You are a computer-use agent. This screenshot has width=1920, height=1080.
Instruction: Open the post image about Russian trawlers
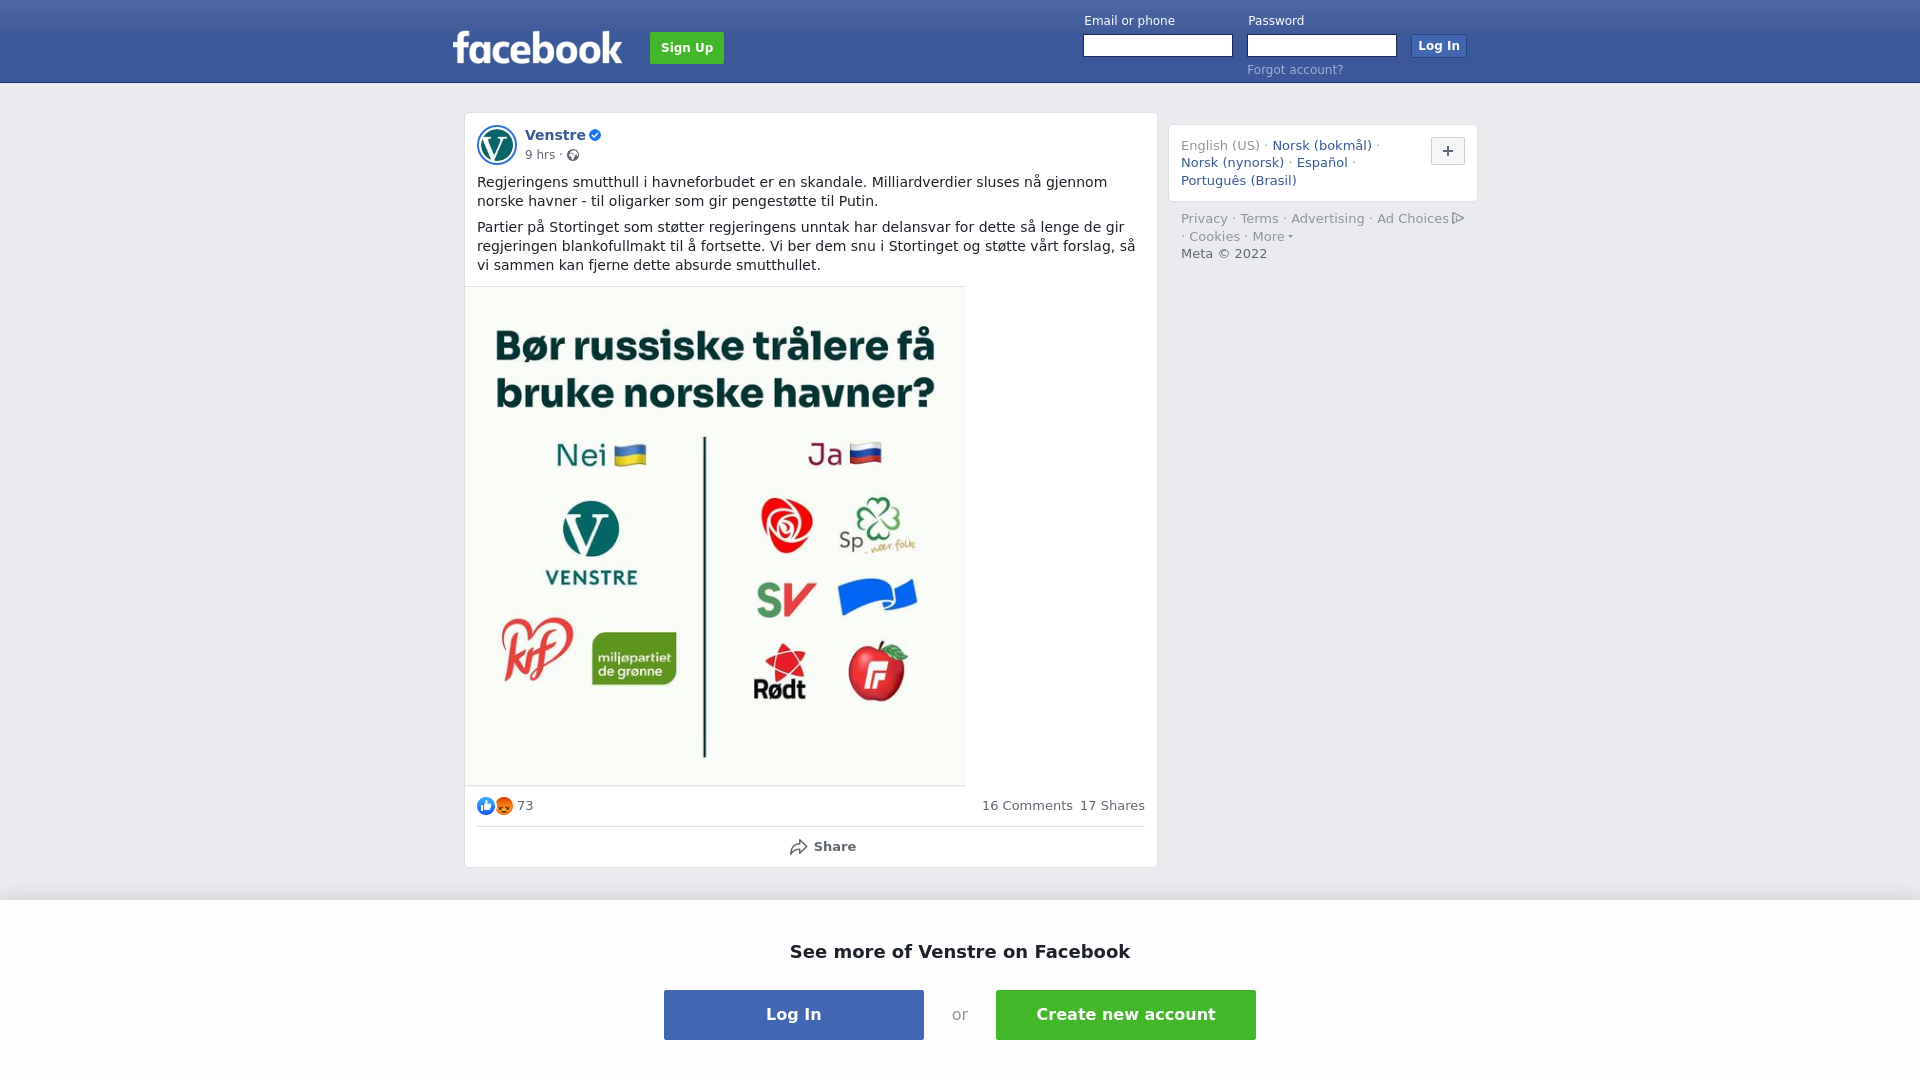[715, 536]
